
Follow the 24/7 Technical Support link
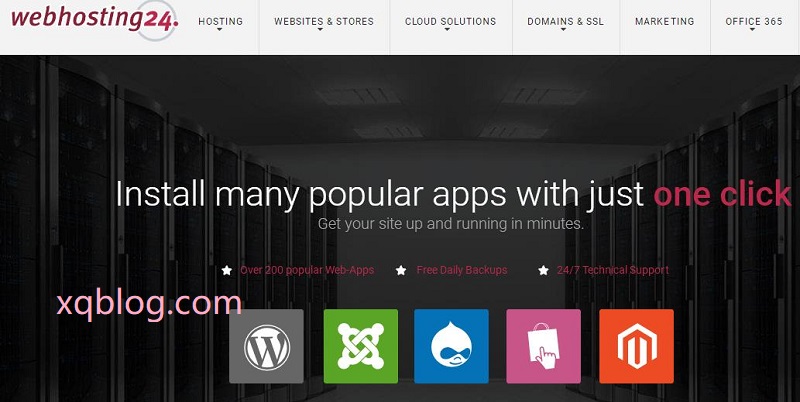coord(613,270)
